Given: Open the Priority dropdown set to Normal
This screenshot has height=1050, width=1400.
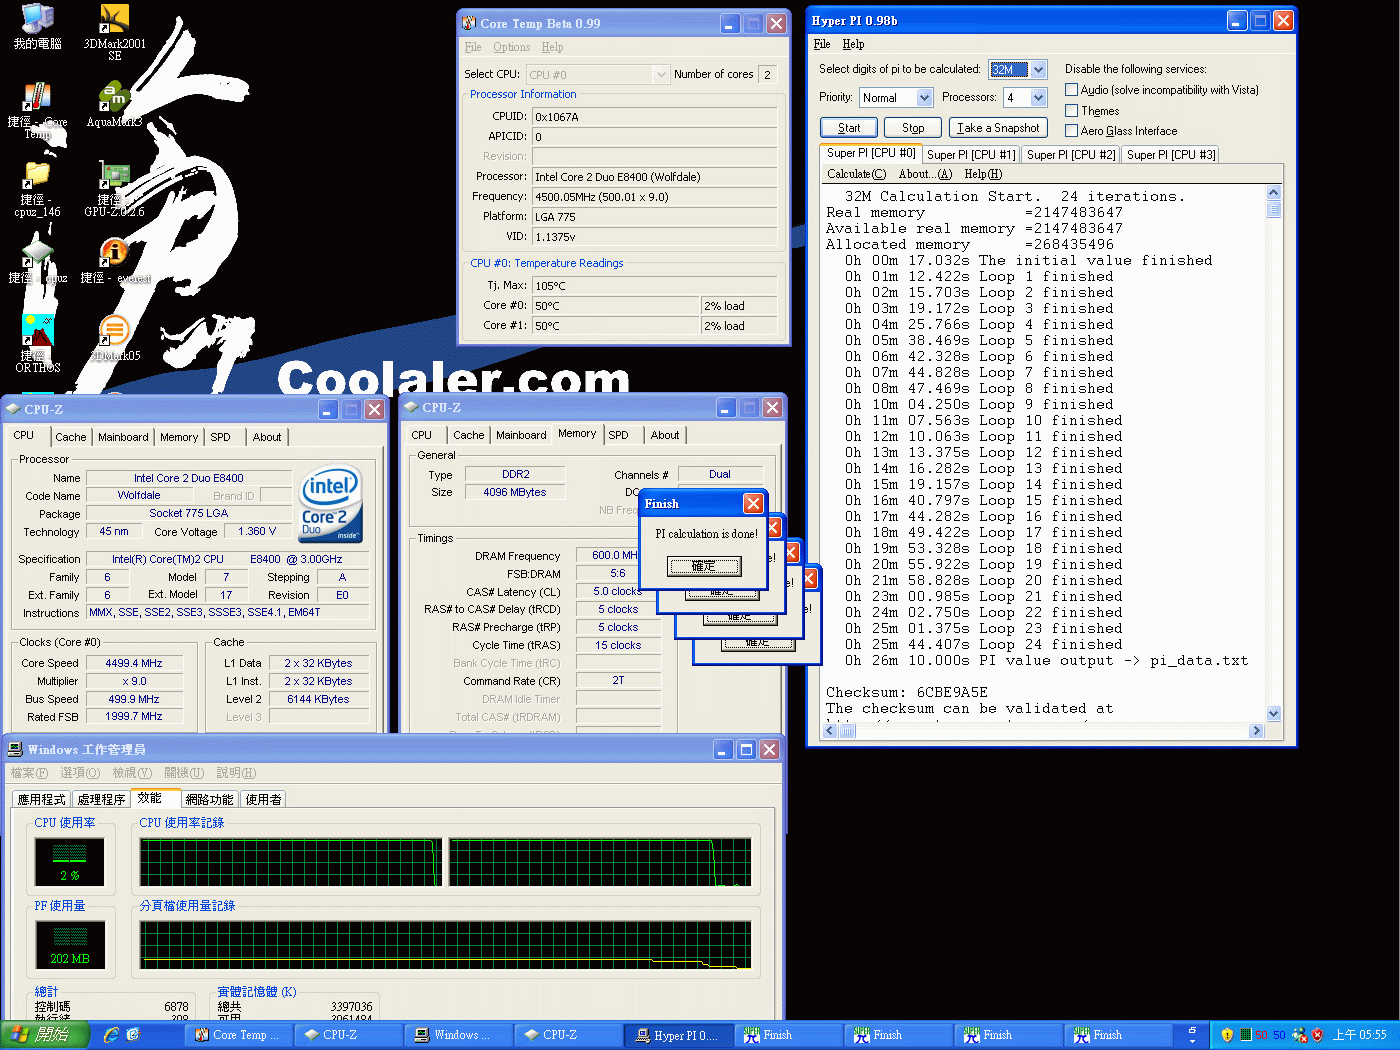Looking at the screenshot, I should [925, 98].
